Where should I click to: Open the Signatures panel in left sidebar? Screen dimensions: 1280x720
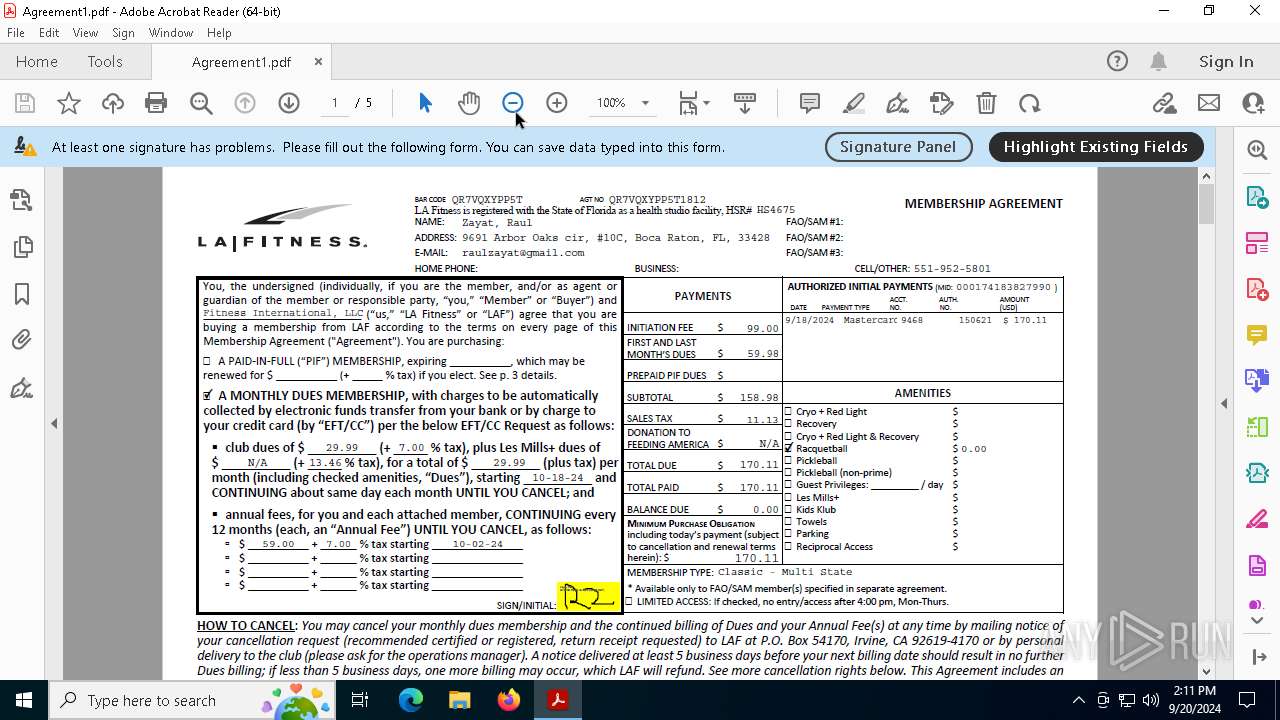(21, 388)
